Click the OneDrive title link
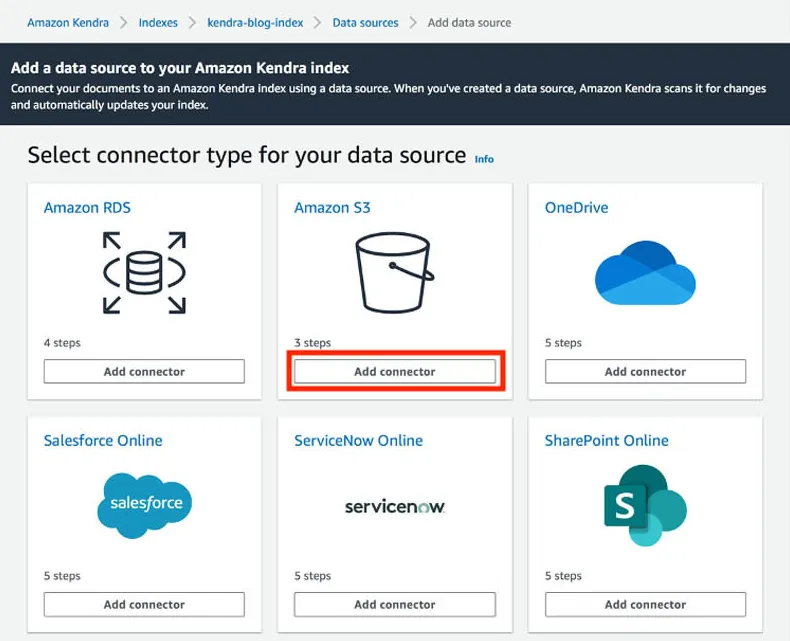Screen dimensions: 790x641 576,208
